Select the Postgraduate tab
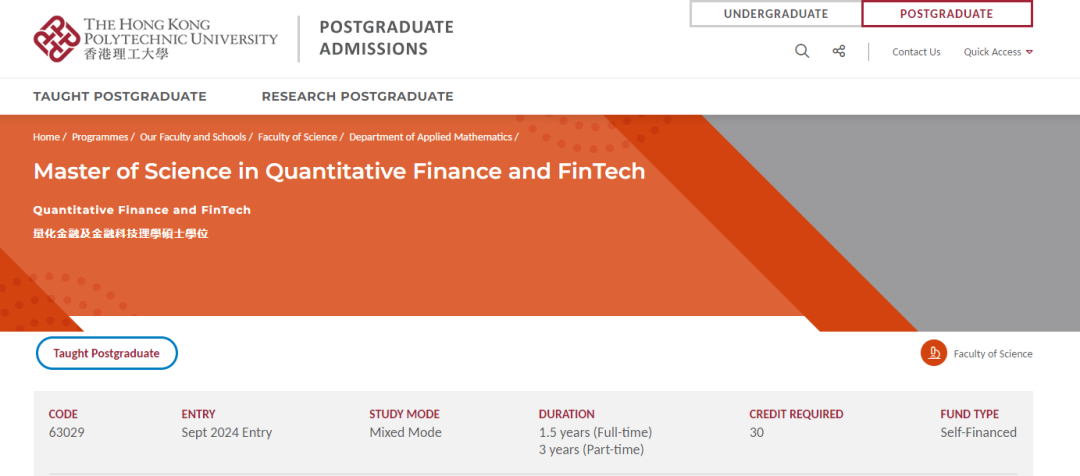Screen dimensions: 1080x476 946,14
